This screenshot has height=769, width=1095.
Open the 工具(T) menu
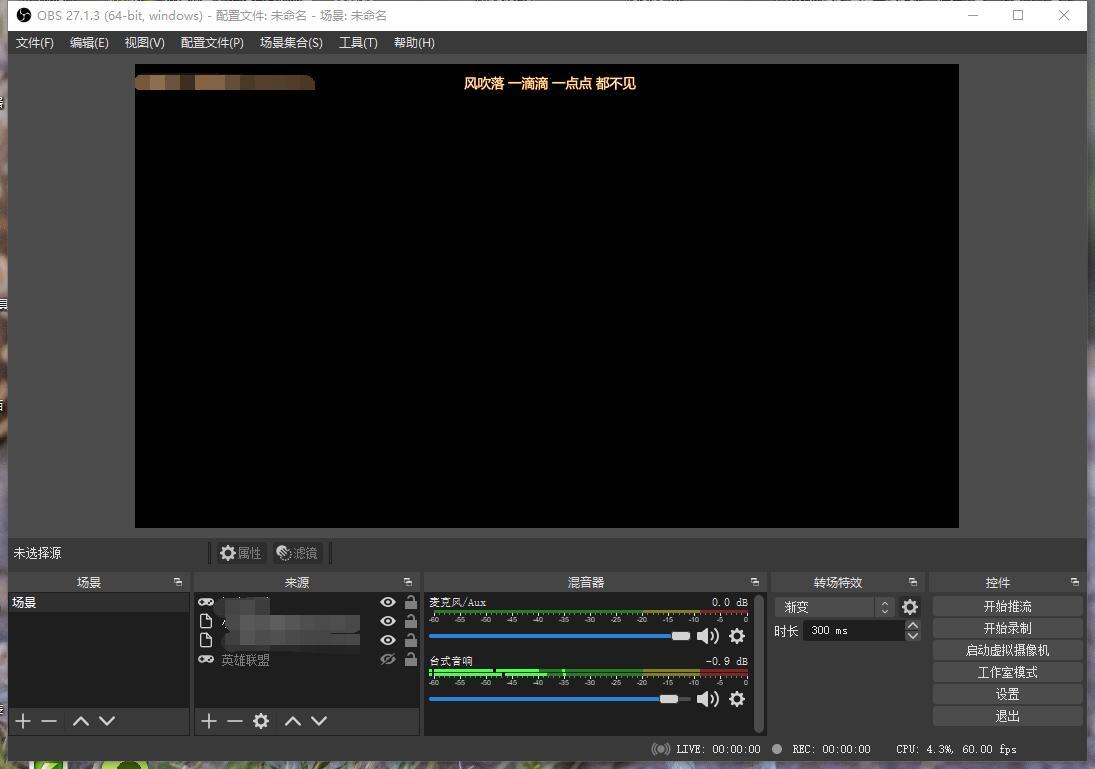[358, 42]
